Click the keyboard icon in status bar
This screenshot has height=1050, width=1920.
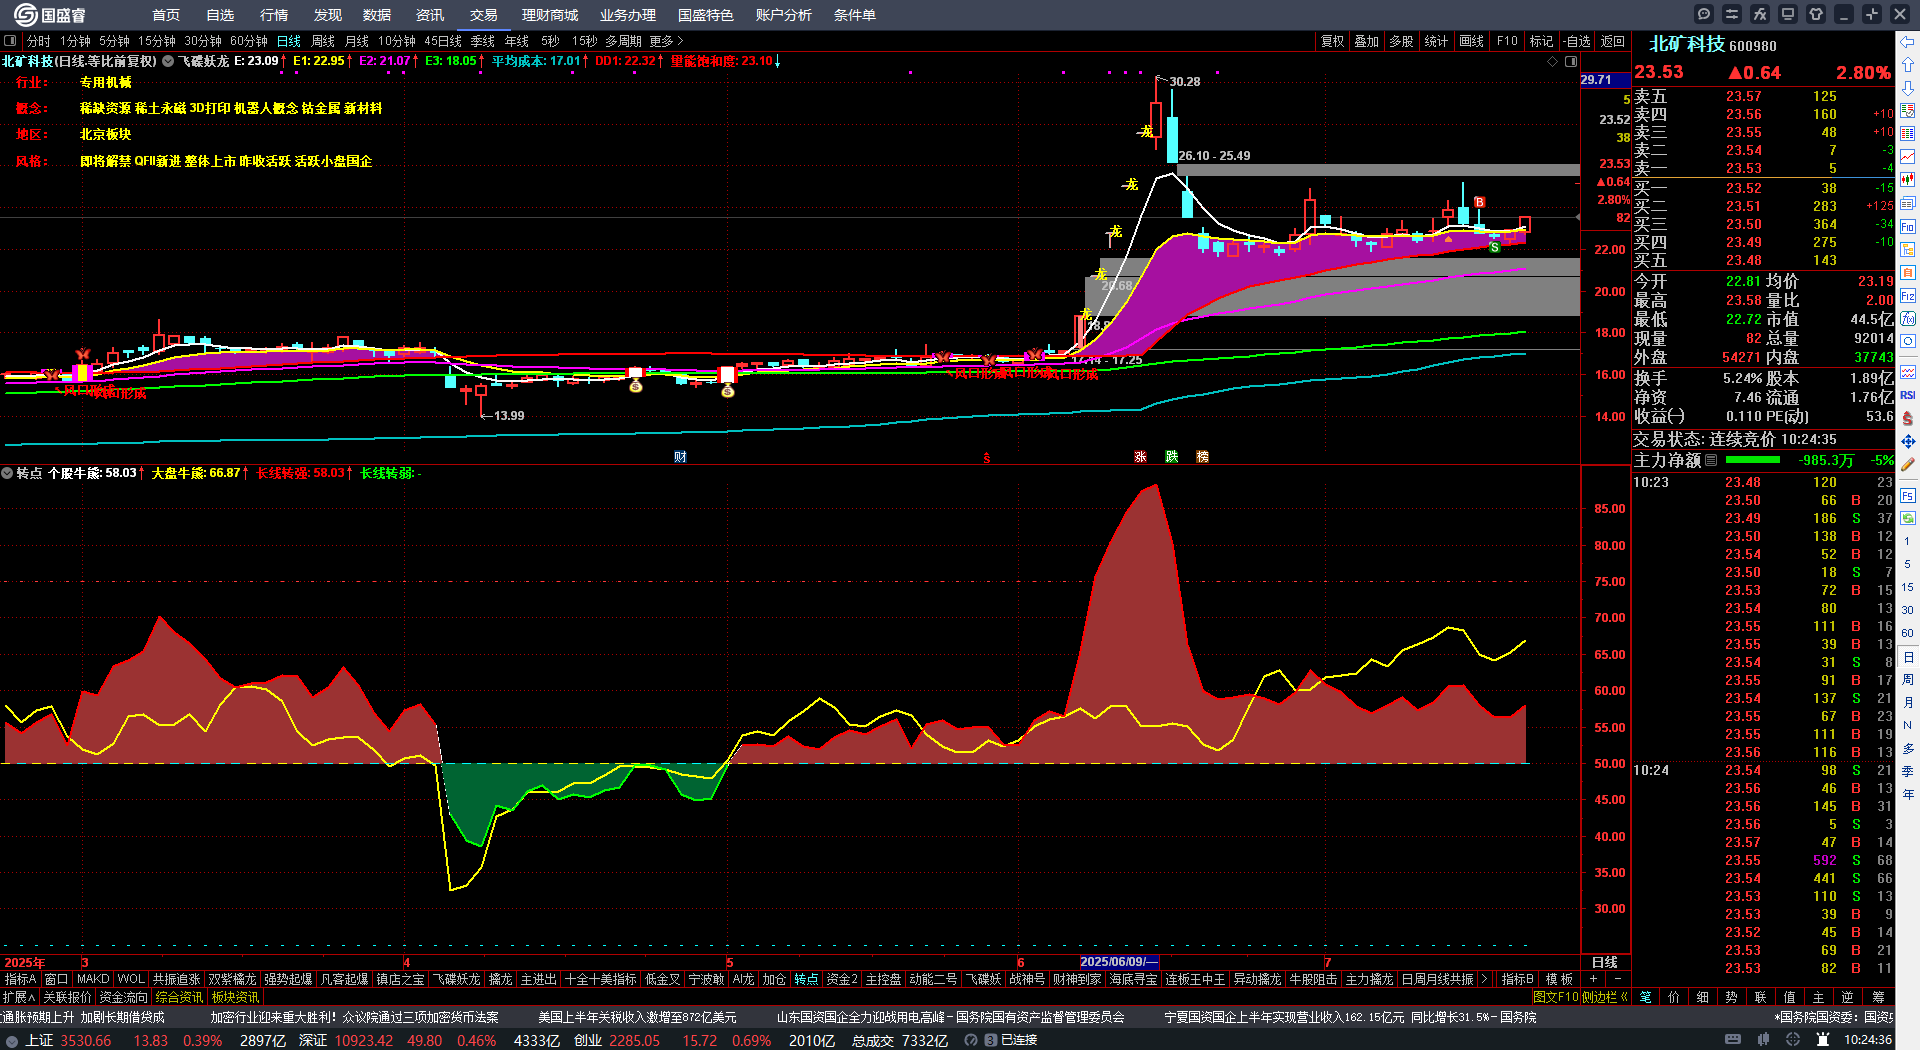coord(1734,1040)
